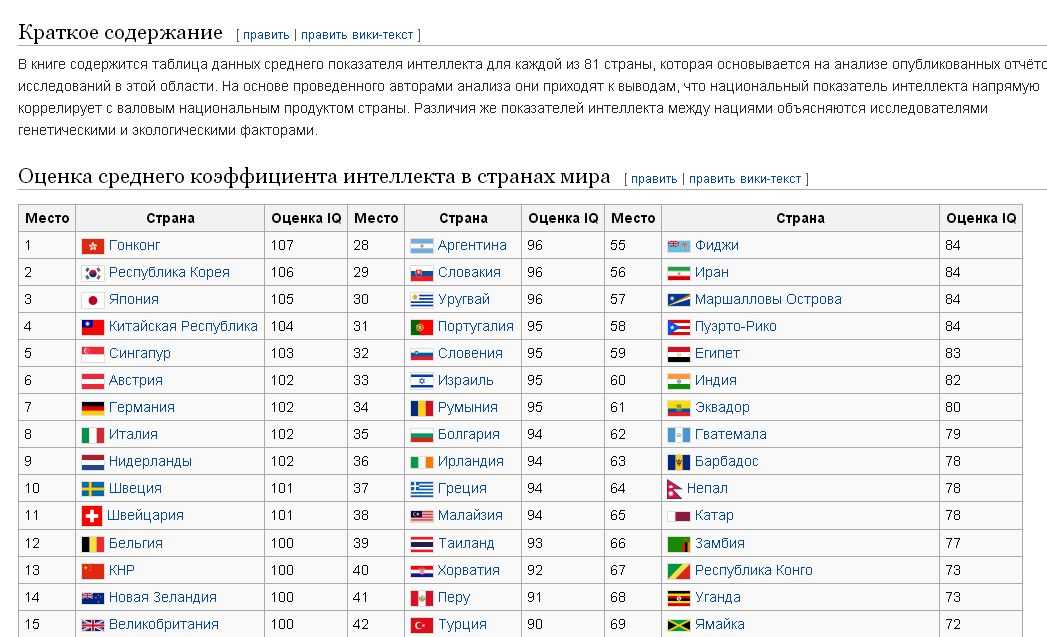Open the Гватемала link
The image size is (1047, 637).
point(730,435)
